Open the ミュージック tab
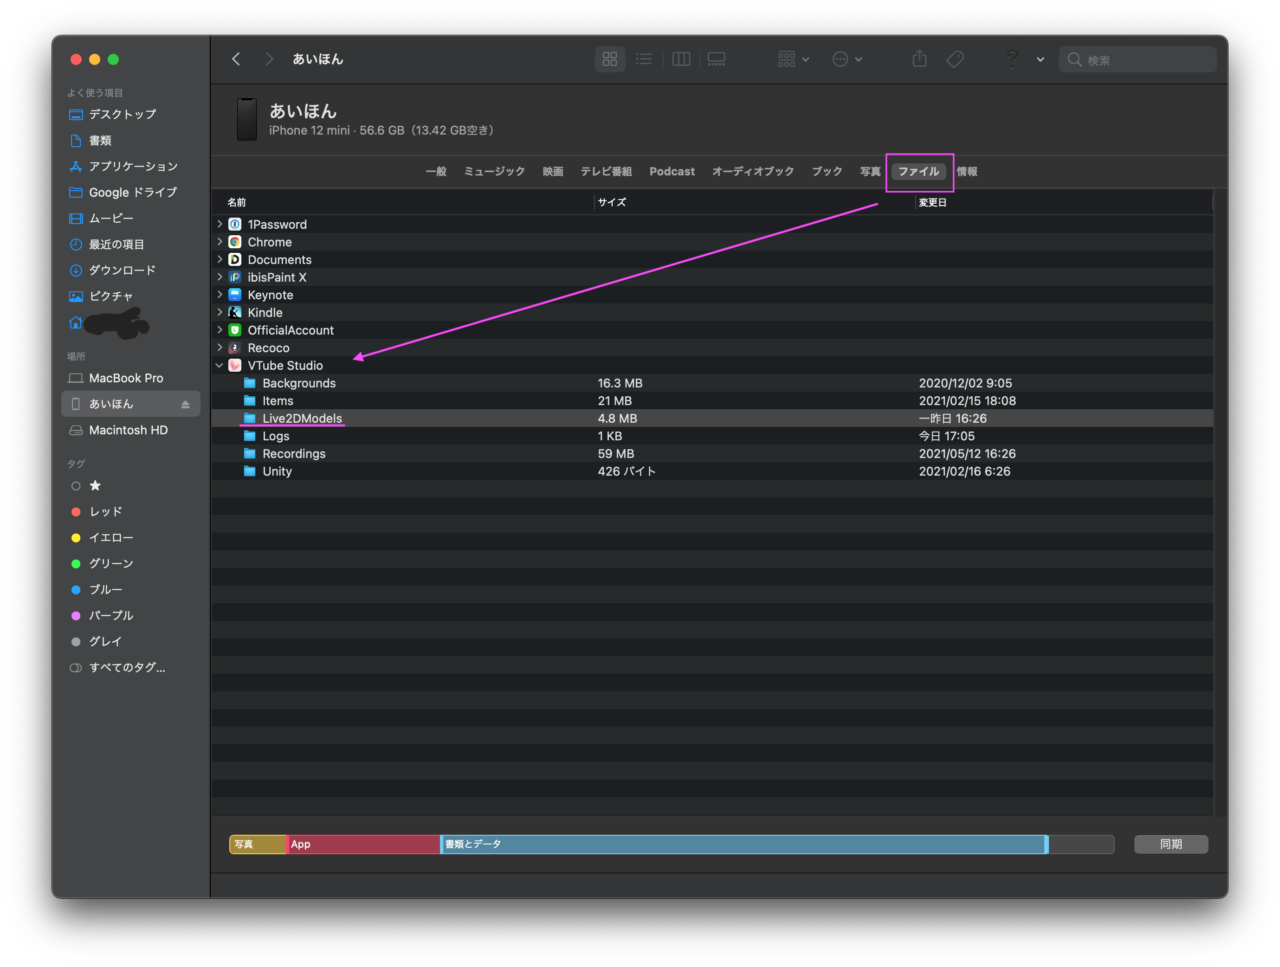Screen dimensions: 1280x967 [494, 171]
